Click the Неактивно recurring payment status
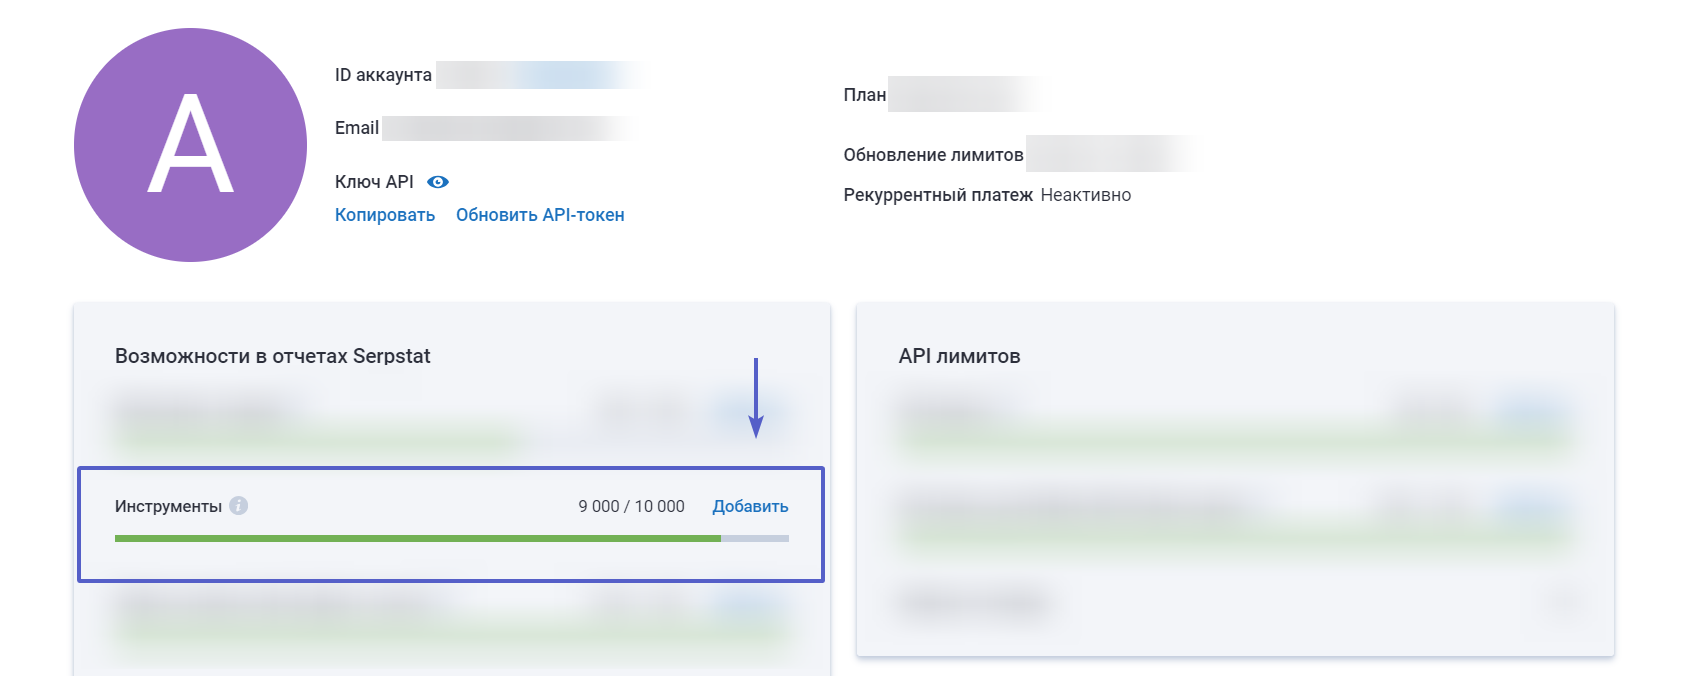The width and height of the screenshot is (1702, 676). pyautogui.click(x=1085, y=195)
